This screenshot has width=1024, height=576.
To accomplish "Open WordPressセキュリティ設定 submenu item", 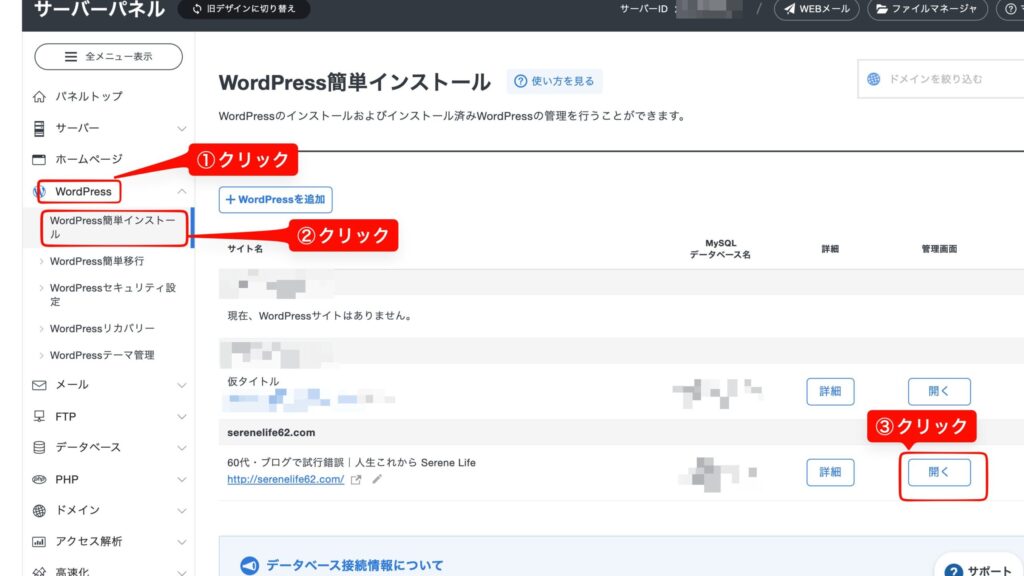I will coord(112,295).
